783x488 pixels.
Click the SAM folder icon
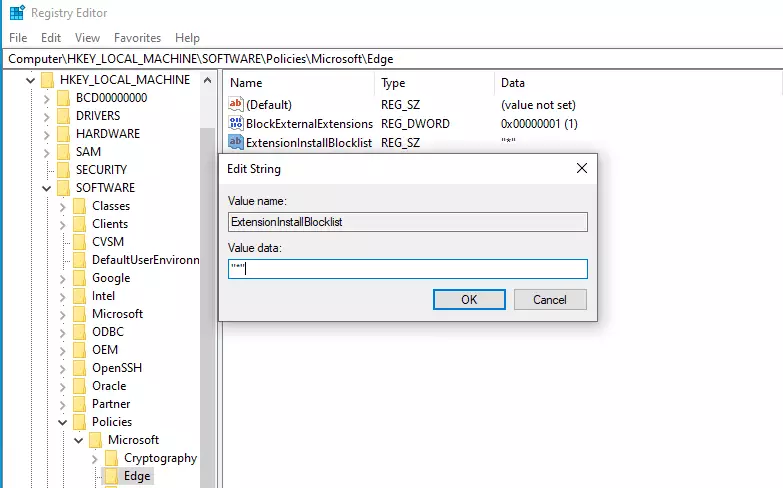pos(63,152)
